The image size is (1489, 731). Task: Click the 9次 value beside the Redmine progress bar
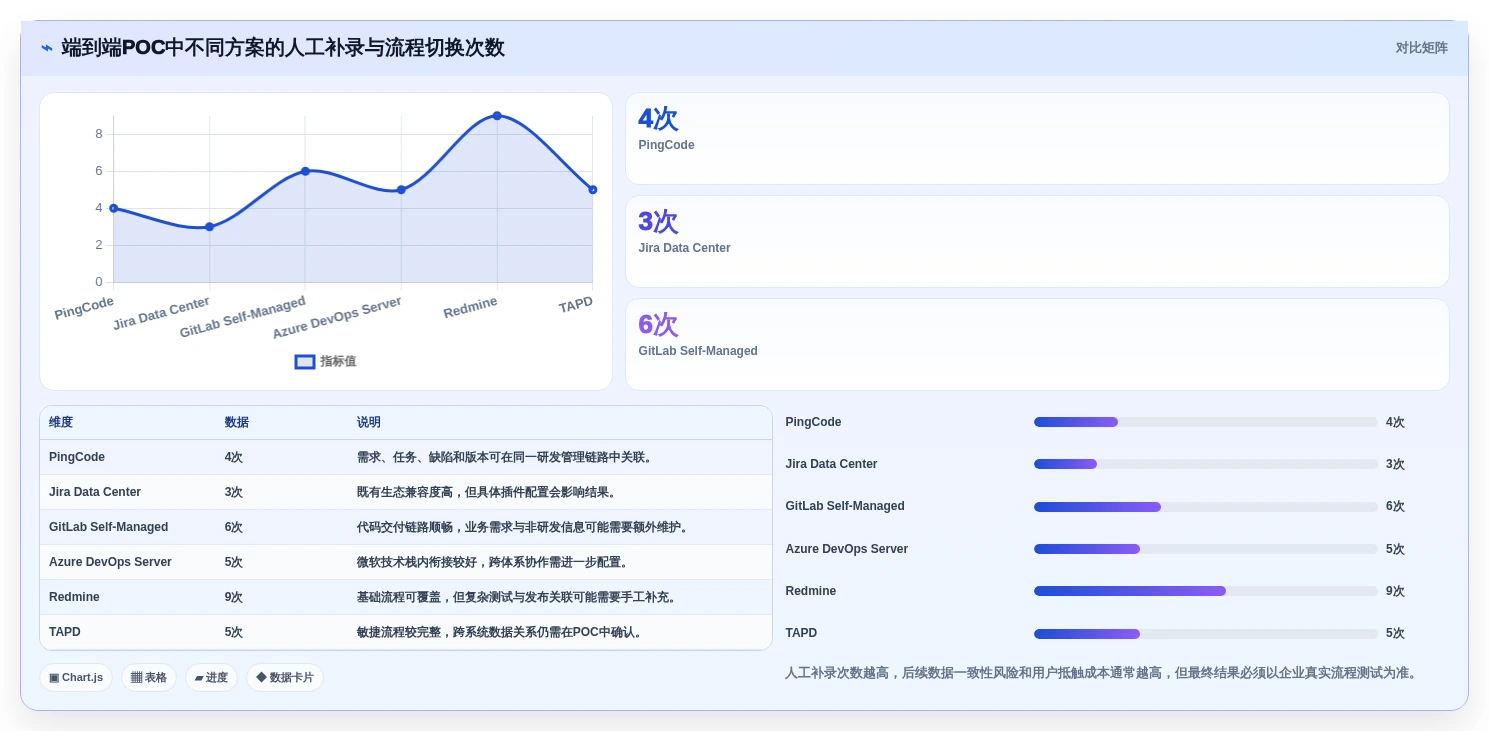tap(1395, 591)
